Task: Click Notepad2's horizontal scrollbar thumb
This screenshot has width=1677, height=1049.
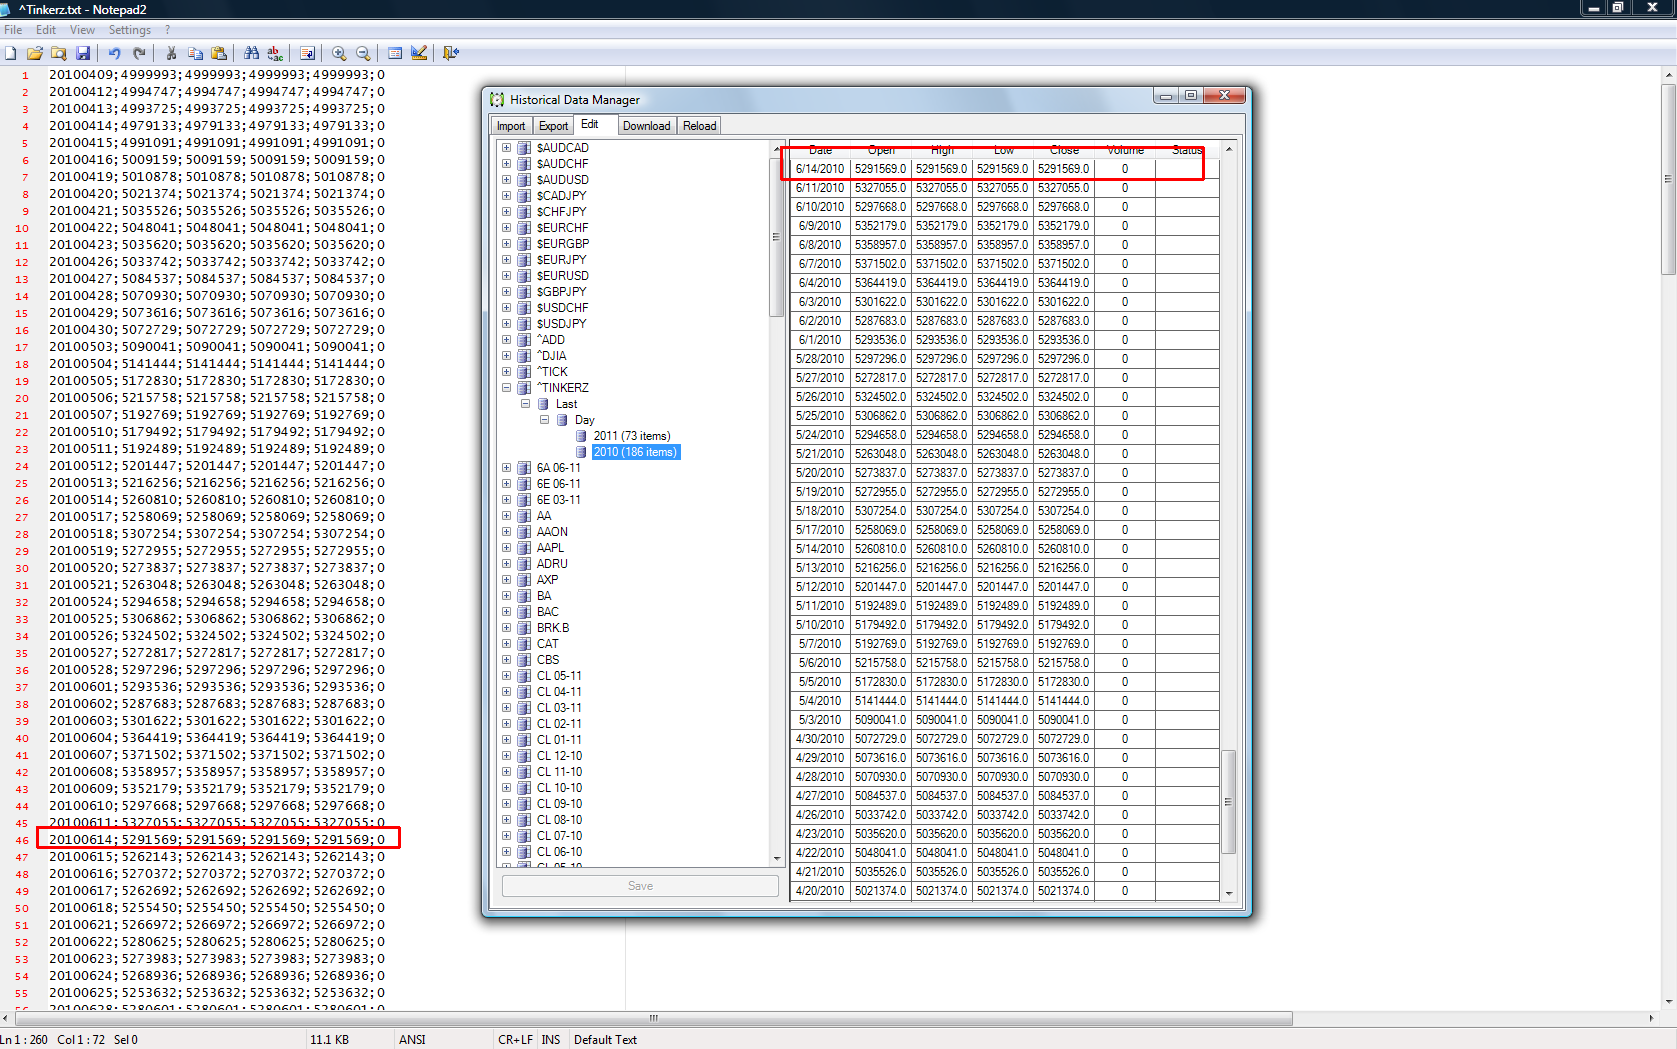Action: tap(654, 1019)
